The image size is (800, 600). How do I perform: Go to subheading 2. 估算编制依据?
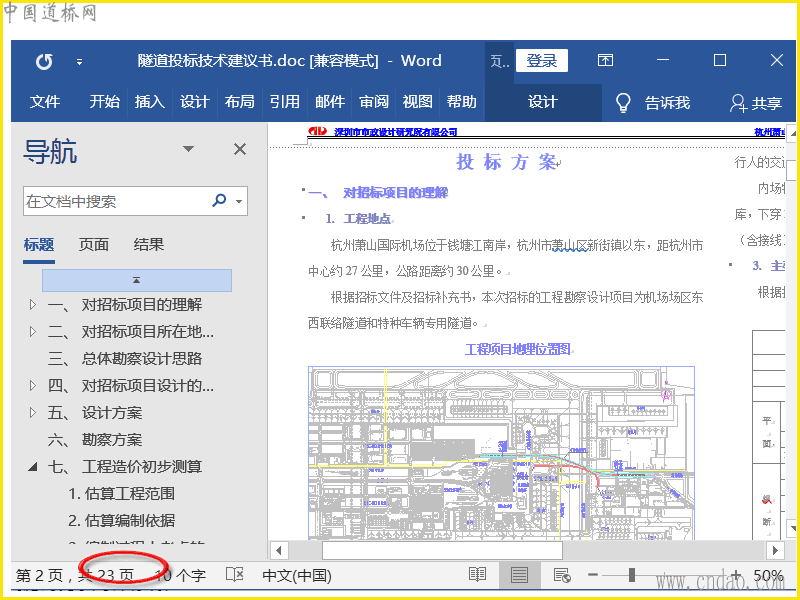tap(121, 520)
